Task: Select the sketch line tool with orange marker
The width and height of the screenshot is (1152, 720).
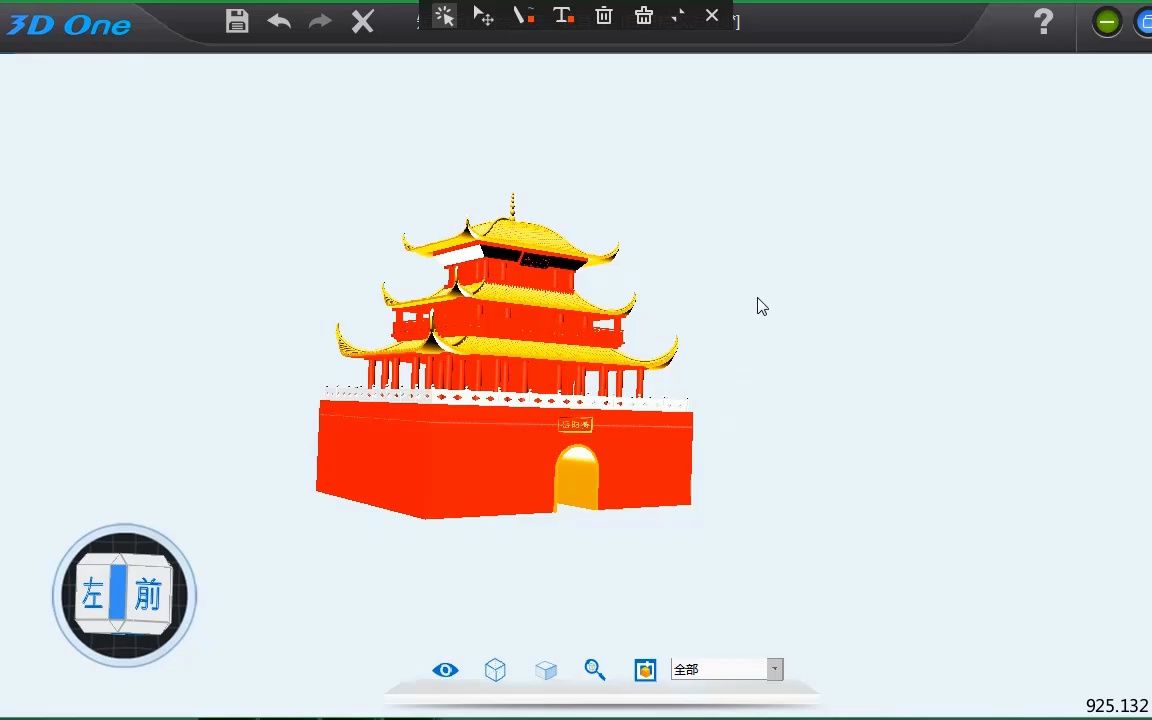Action: pos(523,16)
